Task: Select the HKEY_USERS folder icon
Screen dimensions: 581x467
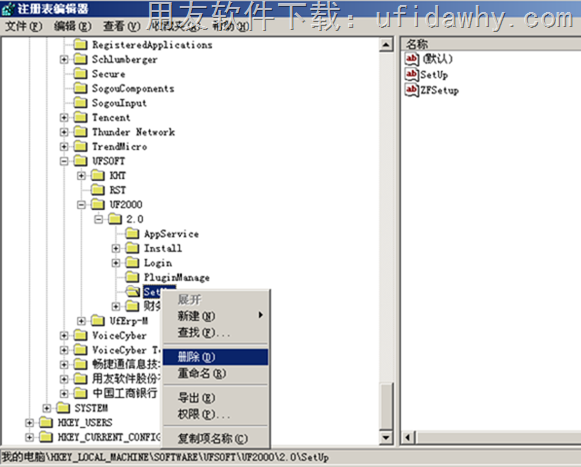Action: [x=46, y=422]
